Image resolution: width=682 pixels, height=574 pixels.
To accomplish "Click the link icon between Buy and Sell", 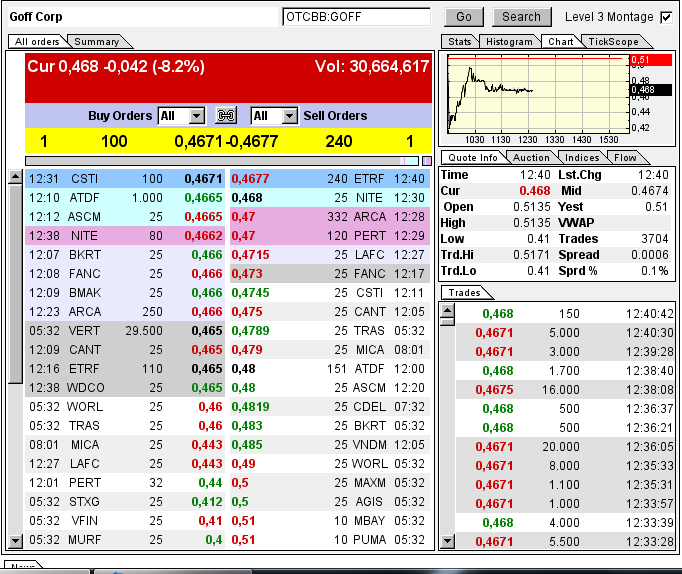I will pos(226,116).
